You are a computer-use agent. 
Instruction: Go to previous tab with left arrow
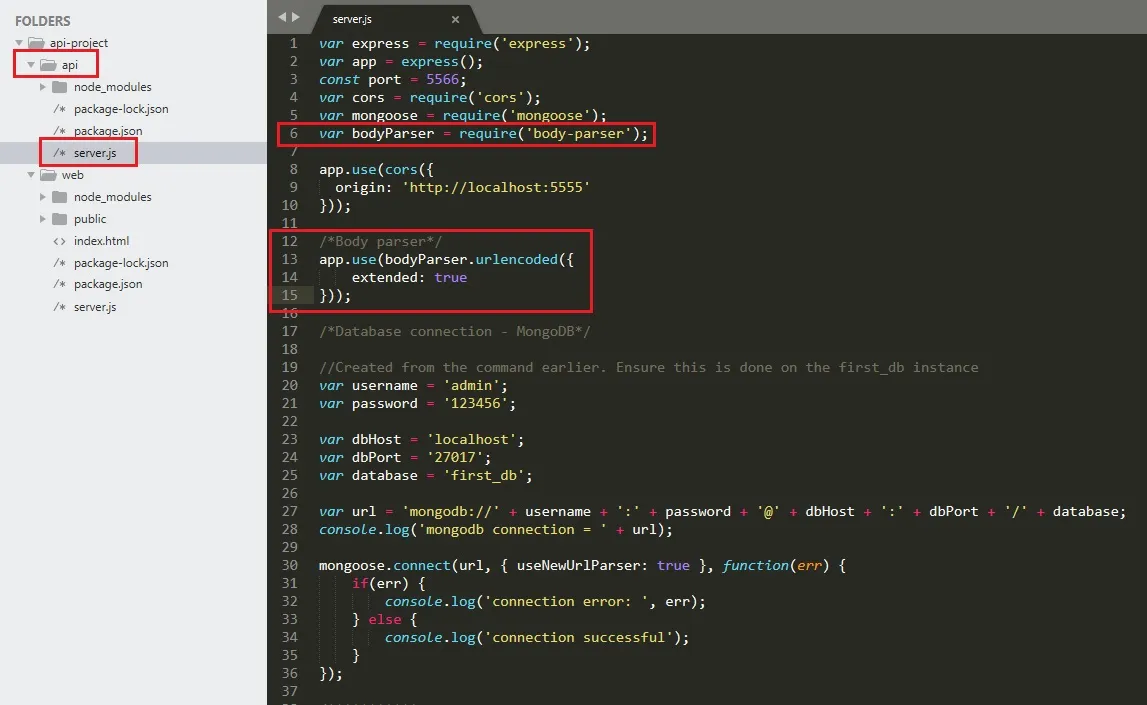pos(282,17)
